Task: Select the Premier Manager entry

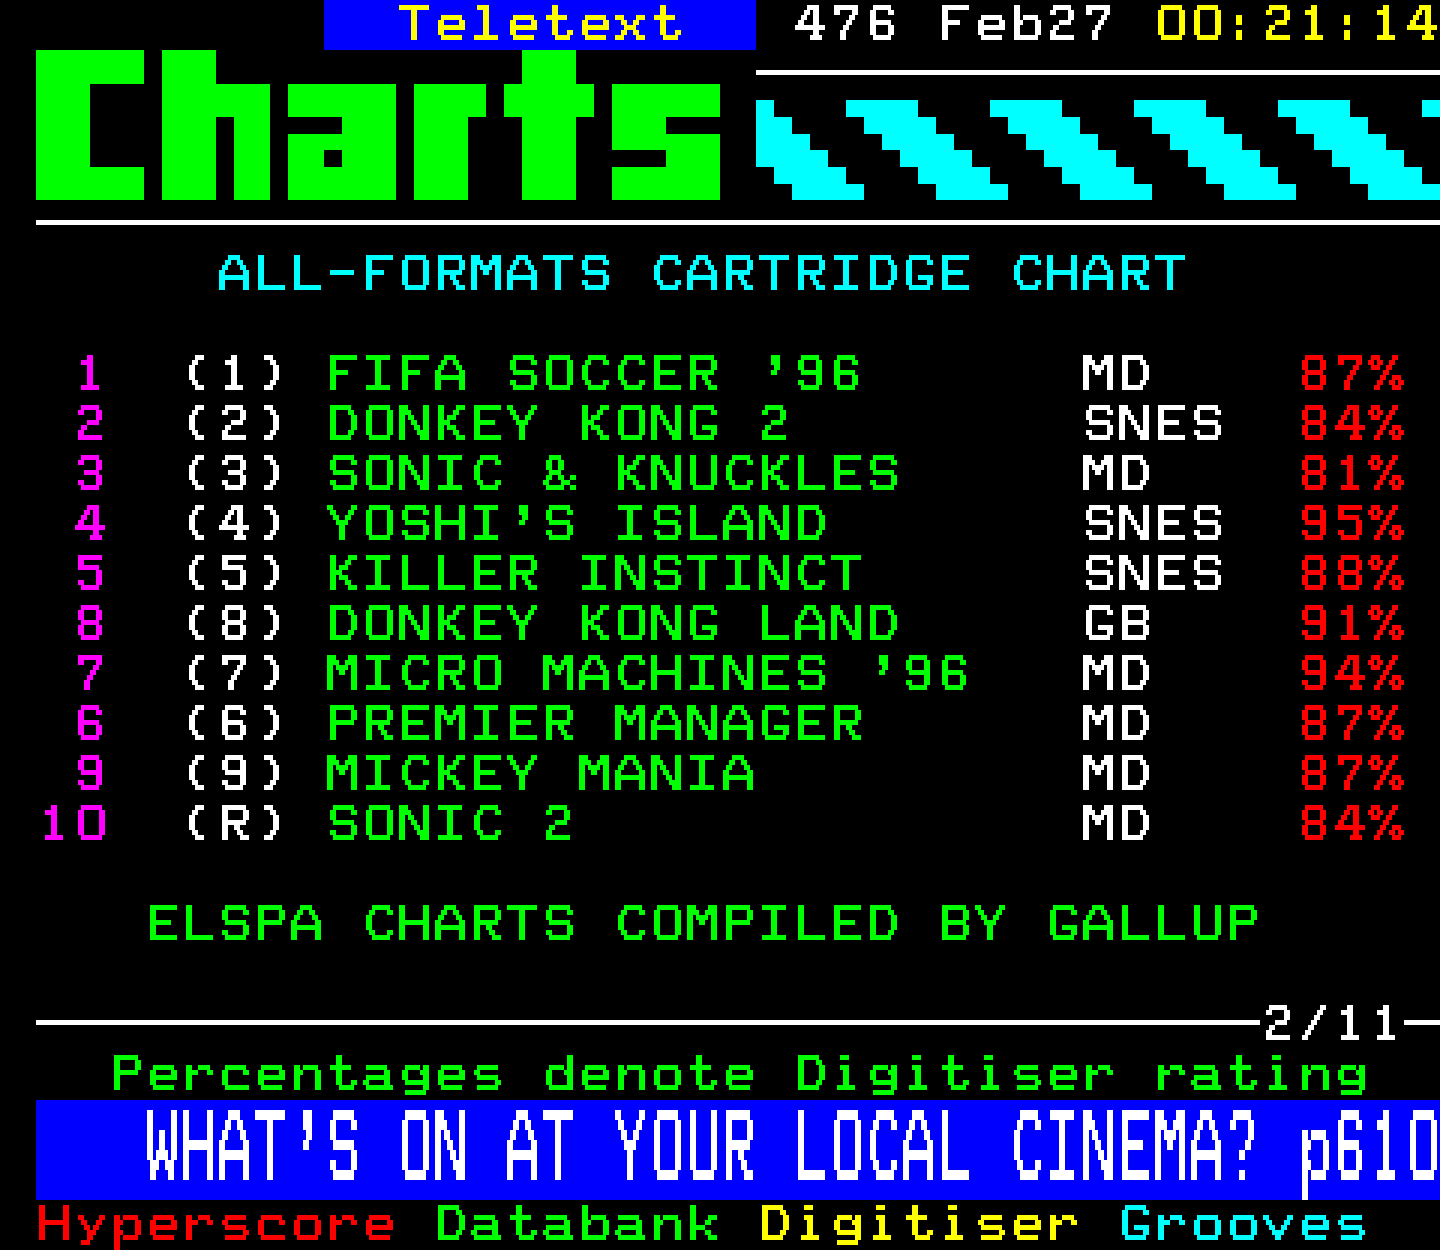Action: [594, 724]
